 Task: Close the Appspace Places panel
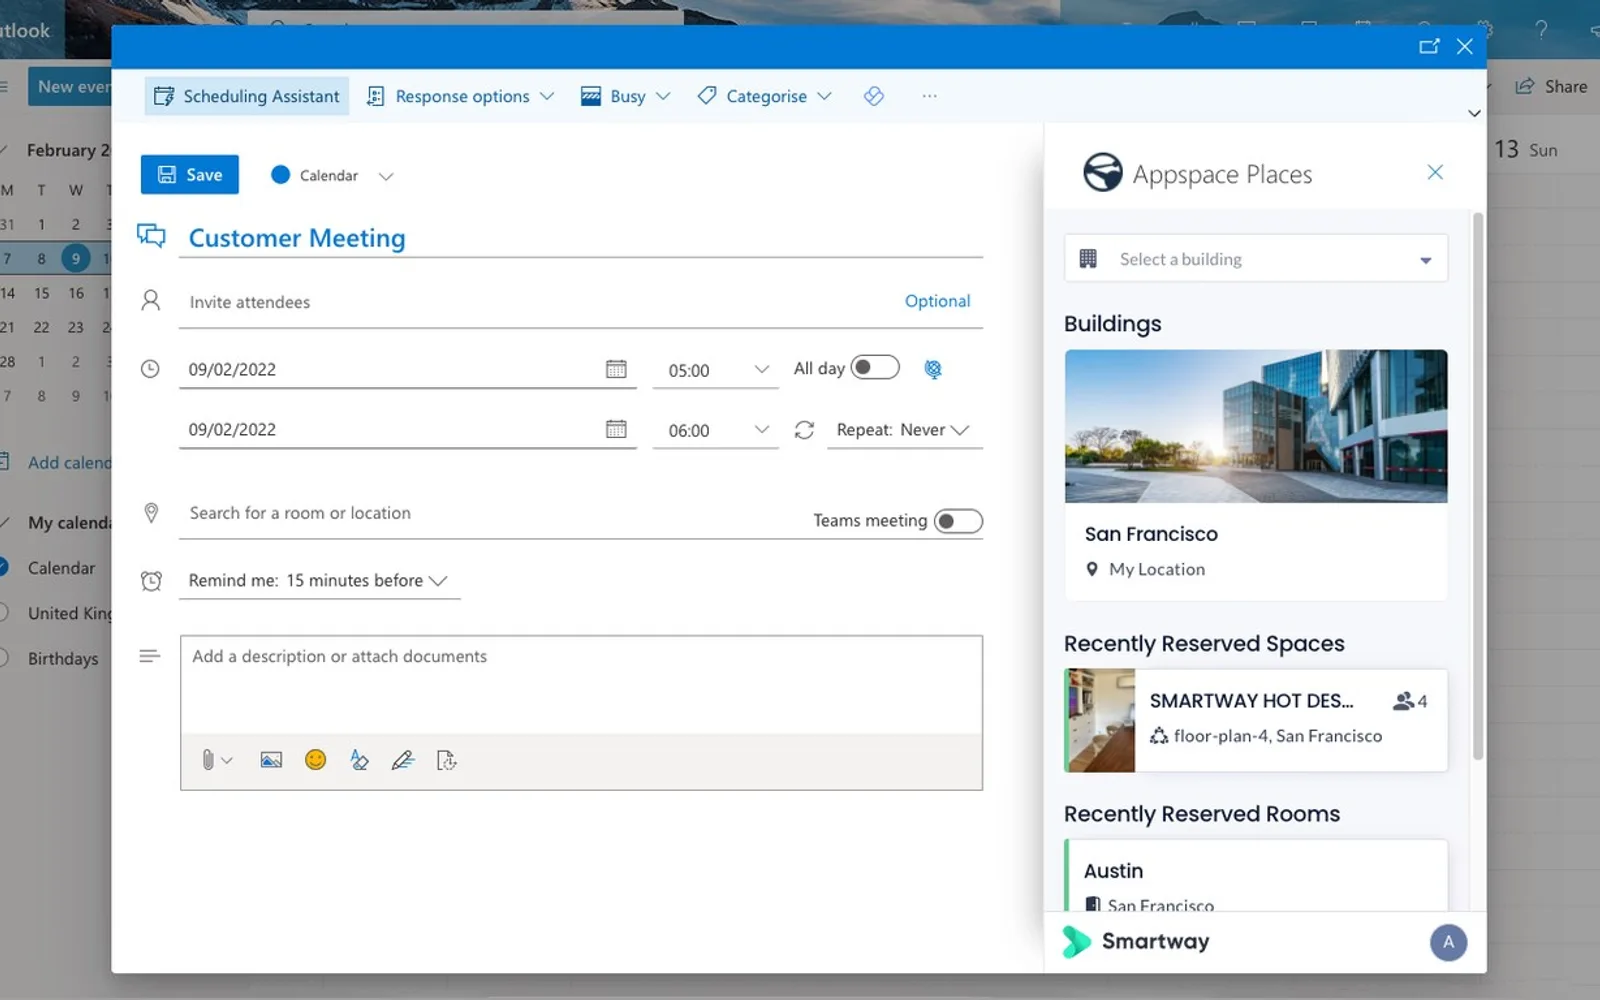click(1435, 172)
